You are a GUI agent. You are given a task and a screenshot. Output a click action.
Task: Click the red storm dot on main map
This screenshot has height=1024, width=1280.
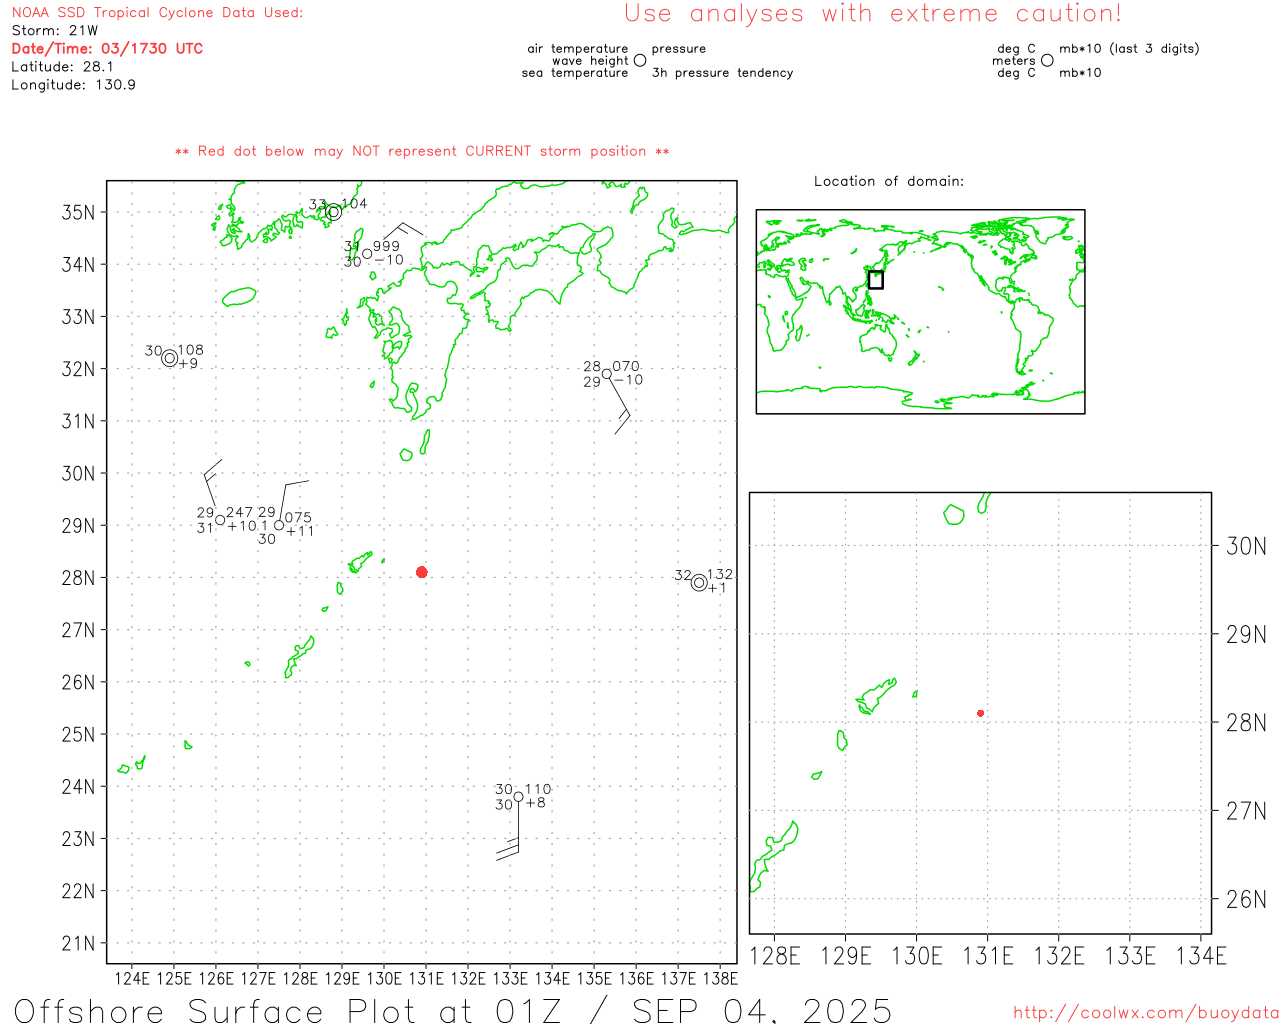point(422,572)
